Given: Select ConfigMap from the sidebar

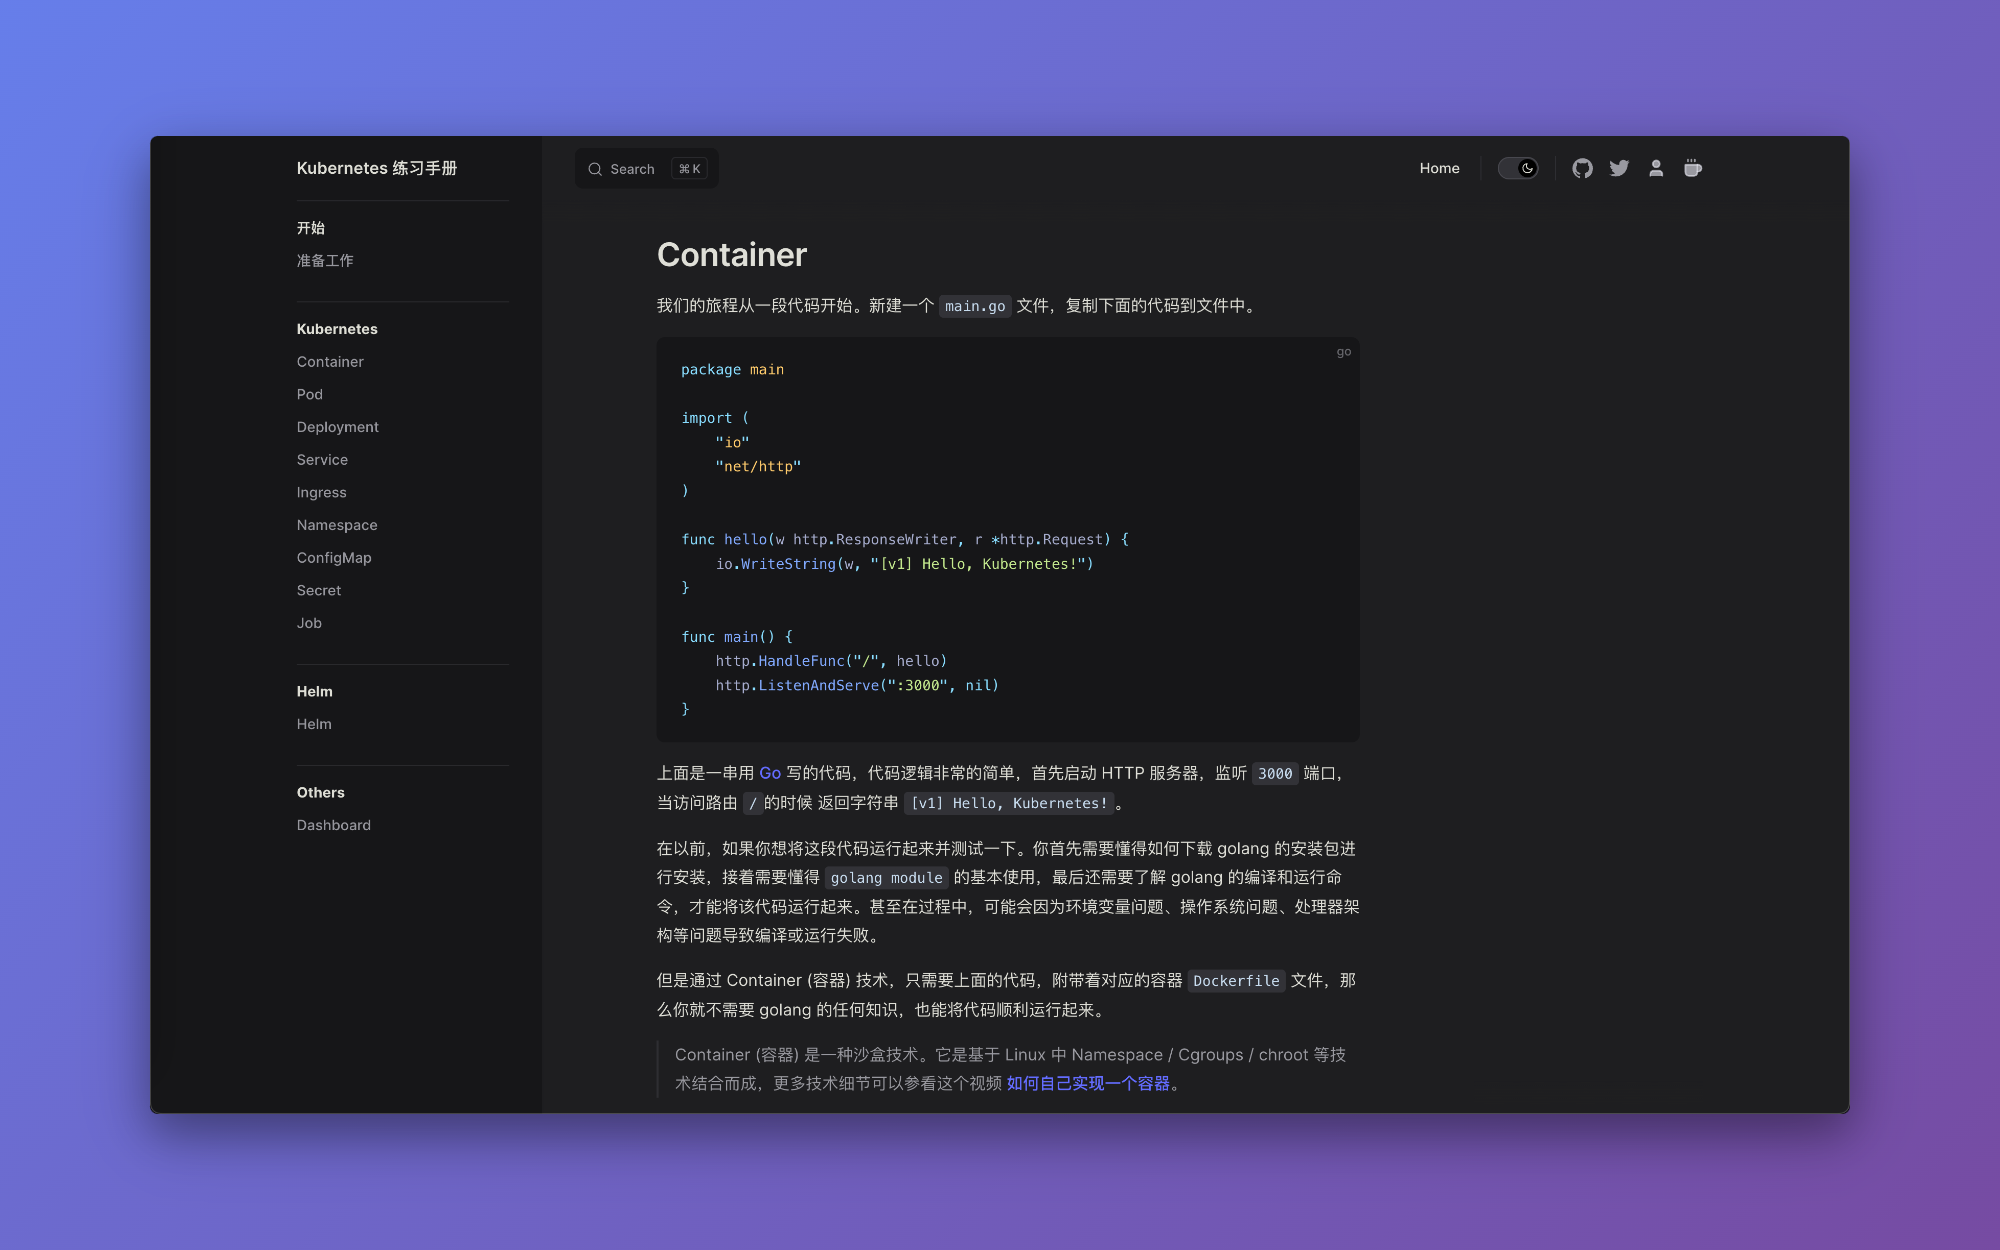Looking at the screenshot, I should coord(333,558).
